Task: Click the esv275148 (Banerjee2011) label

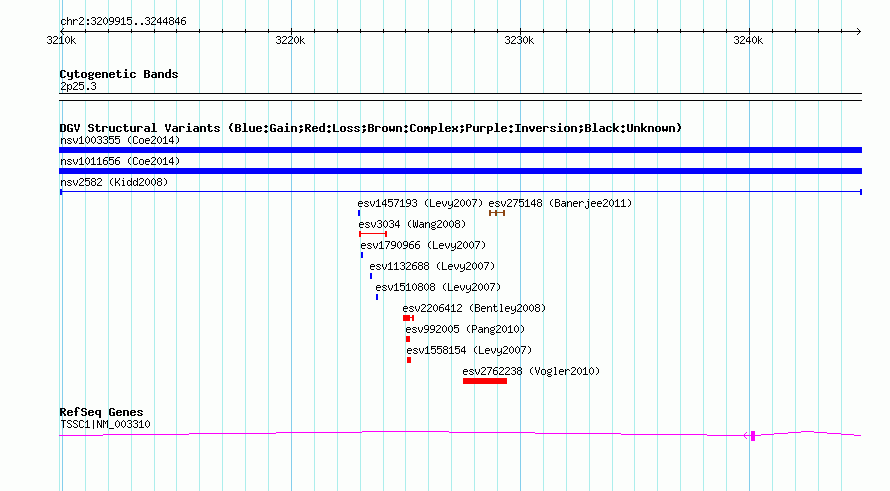Action: click(x=560, y=203)
